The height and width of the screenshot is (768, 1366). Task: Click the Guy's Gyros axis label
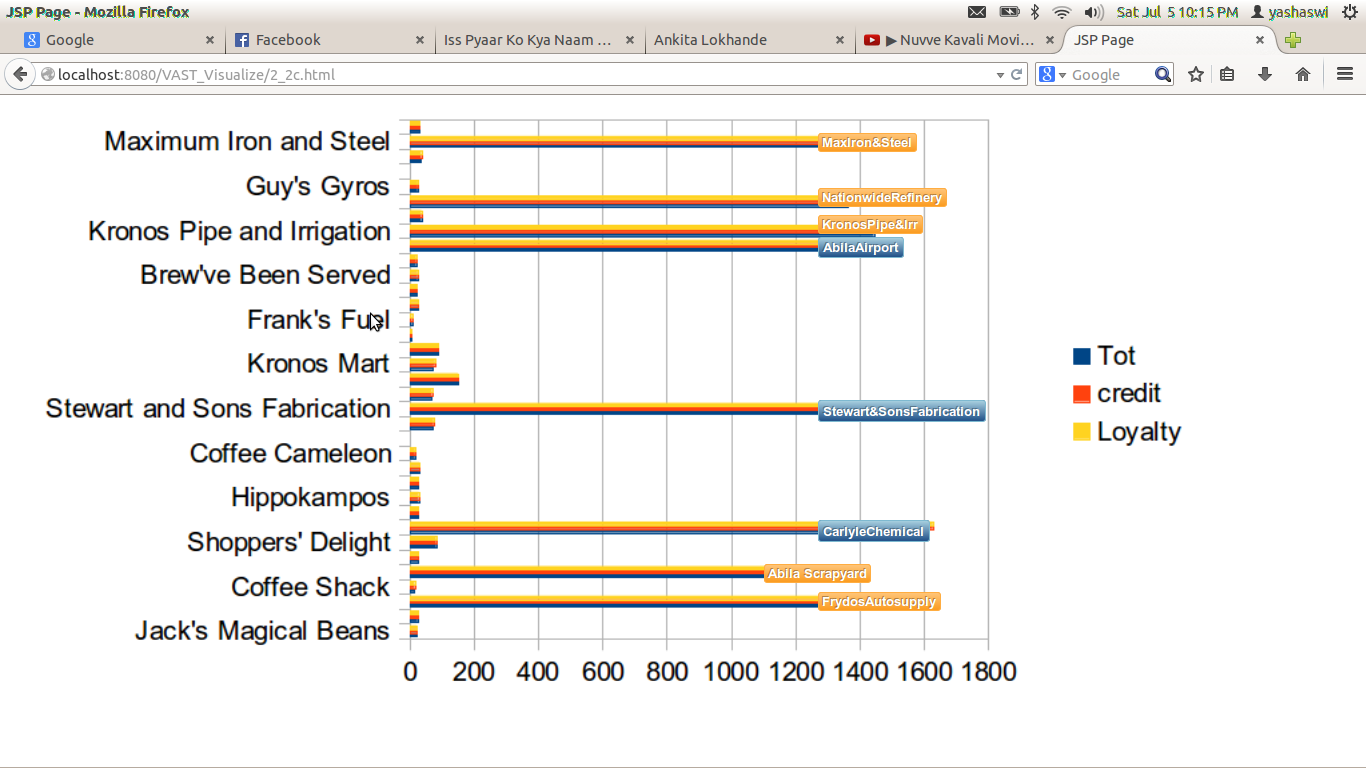(x=318, y=187)
